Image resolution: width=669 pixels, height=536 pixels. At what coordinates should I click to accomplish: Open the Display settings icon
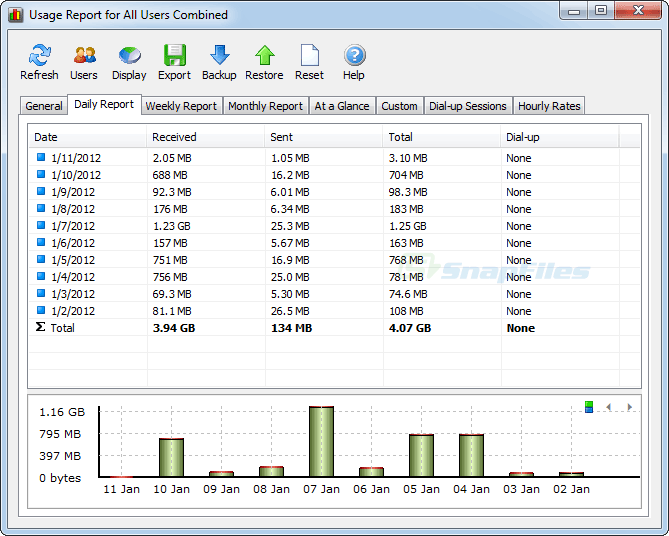click(x=129, y=62)
